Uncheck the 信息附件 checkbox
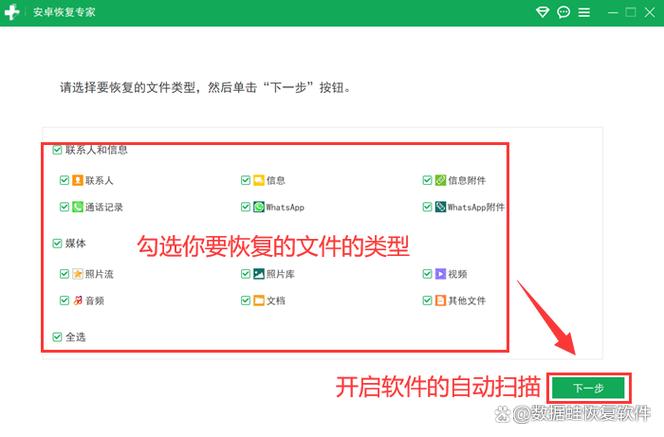This screenshot has height=437, width=664. tap(427, 180)
